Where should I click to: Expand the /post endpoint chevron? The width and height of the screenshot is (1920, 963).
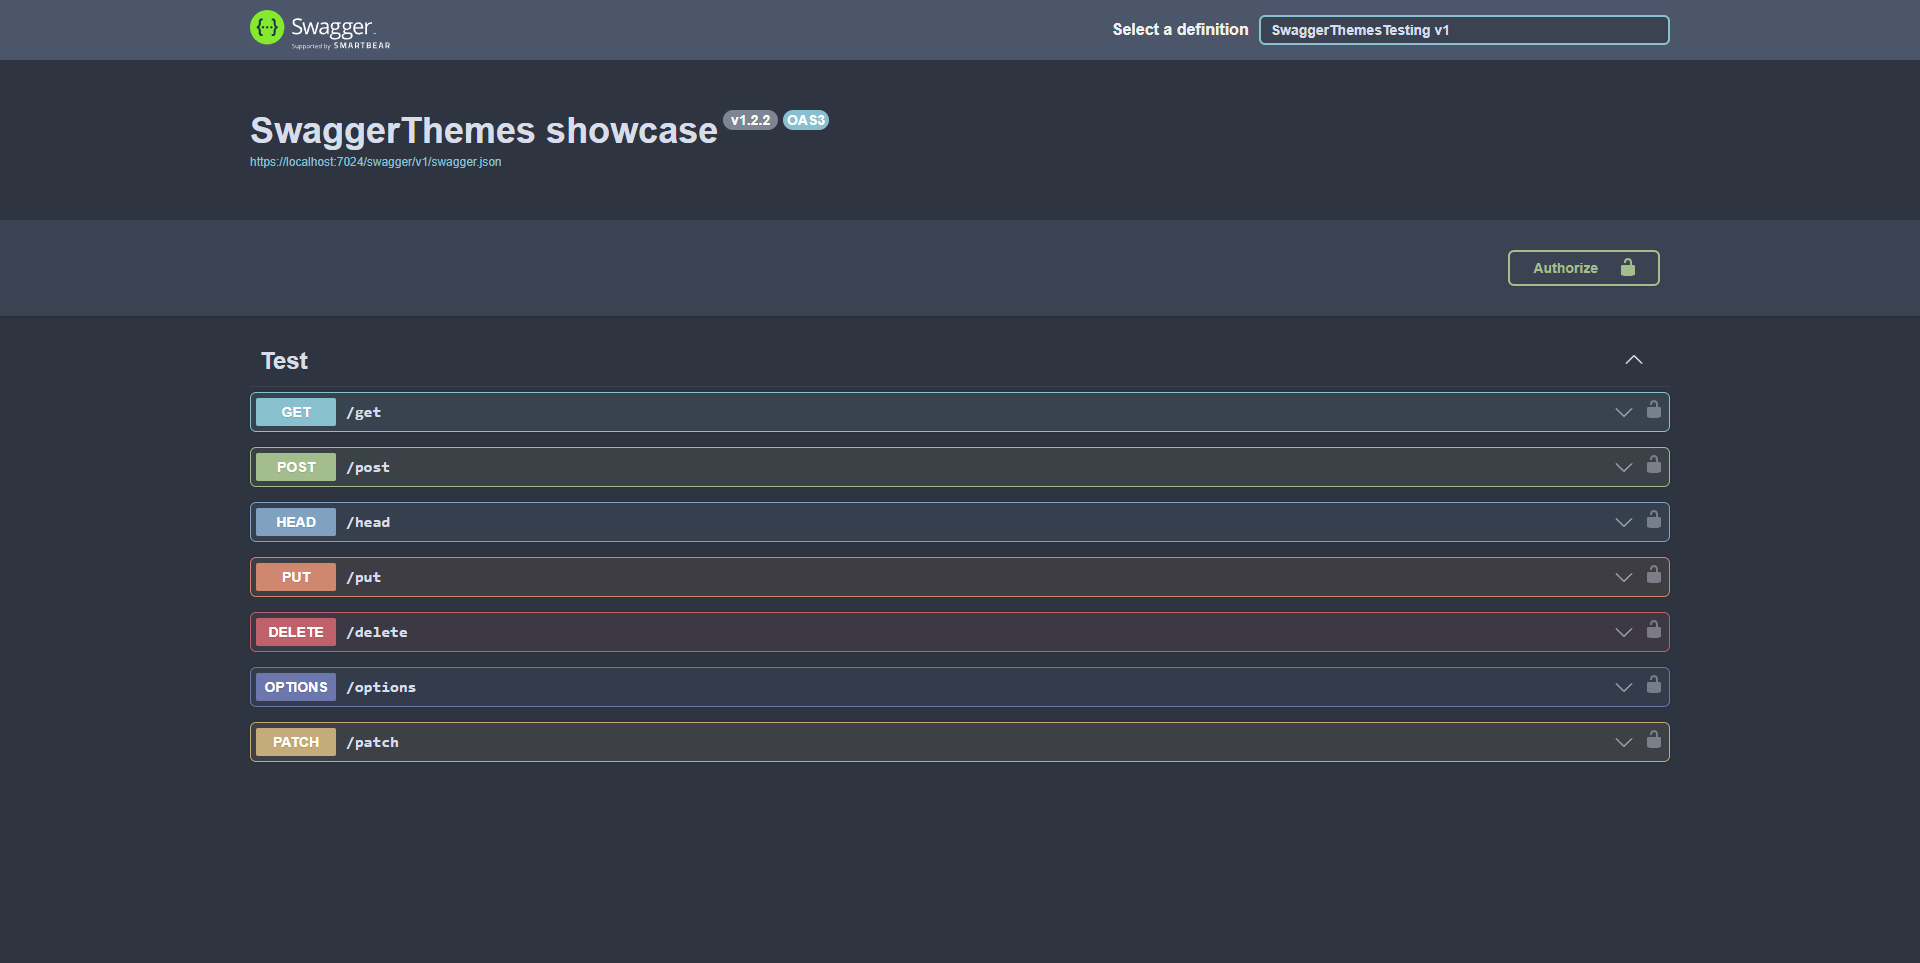(x=1624, y=467)
